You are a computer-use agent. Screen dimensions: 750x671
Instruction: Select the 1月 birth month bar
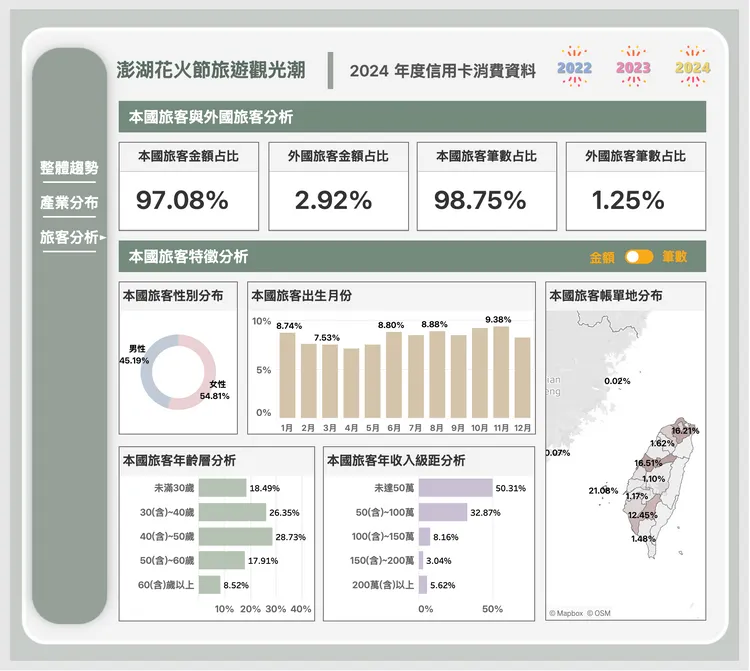point(287,376)
